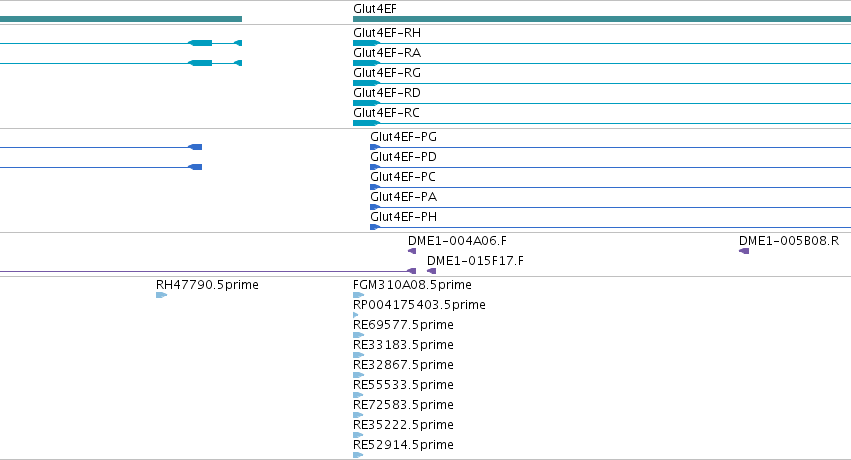The height and width of the screenshot is (460, 851).
Task: Click the Glut4EF-PA protein label
Action: coord(403,197)
